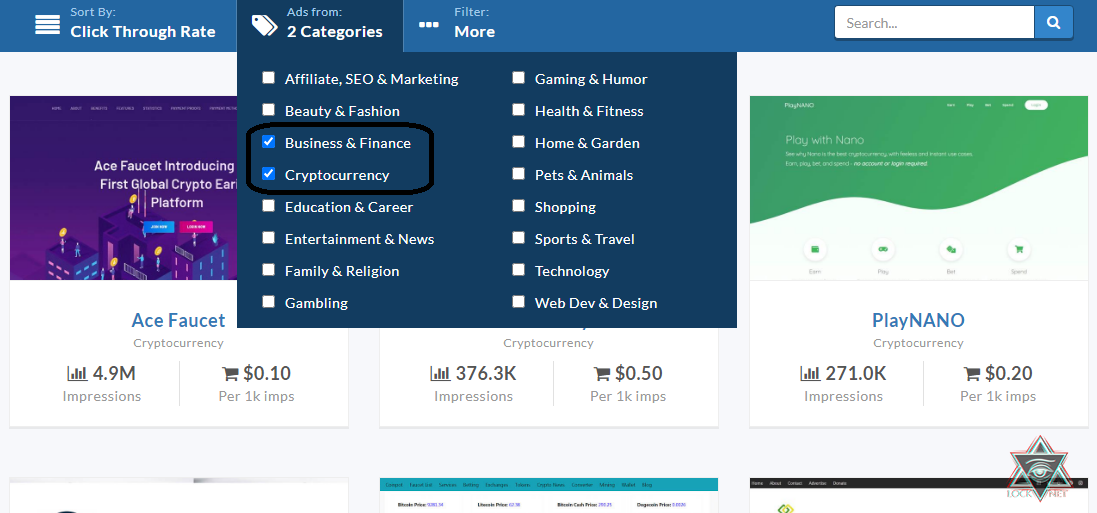Click inside the Search text field
1097x513 pixels.
933,22
